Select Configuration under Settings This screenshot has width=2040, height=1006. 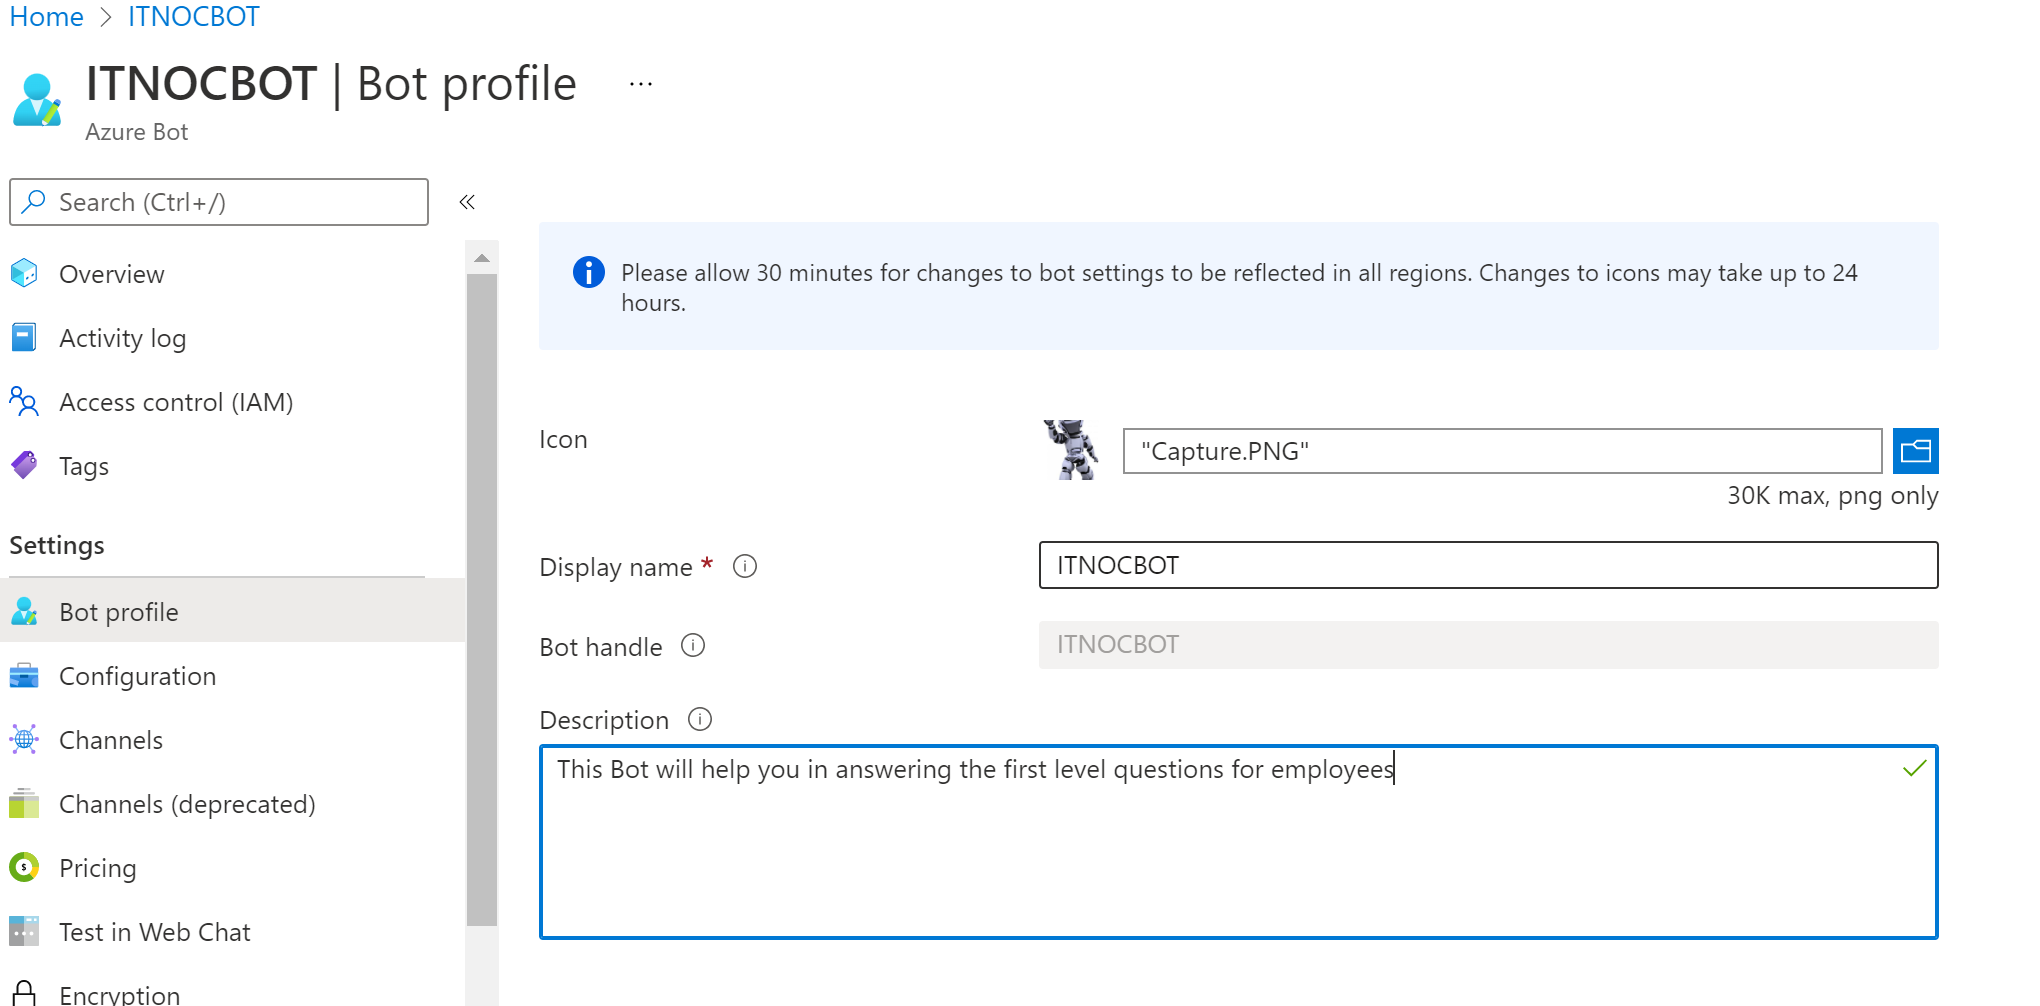[137, 676]
